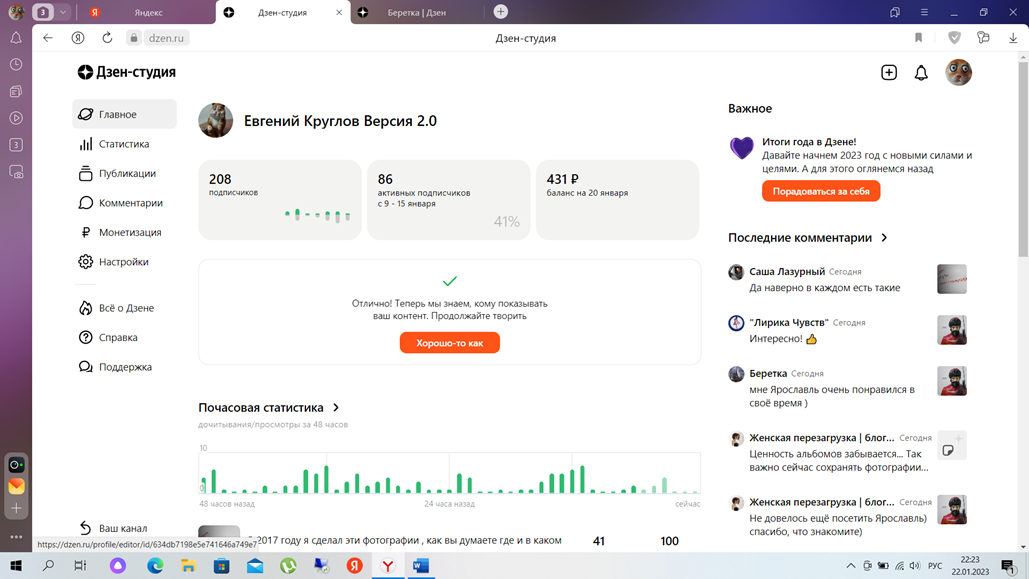Click the site lock icon

point(134,38)
